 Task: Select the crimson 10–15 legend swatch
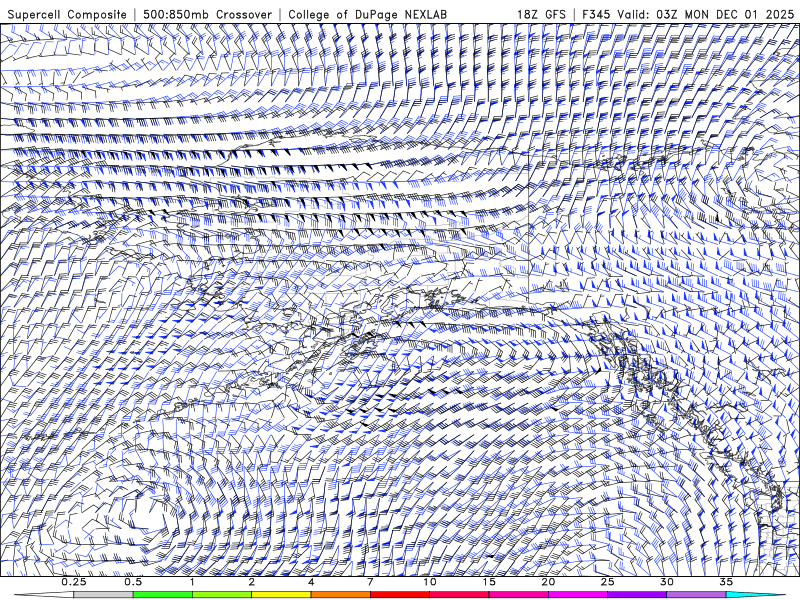(x=459, y=595)
